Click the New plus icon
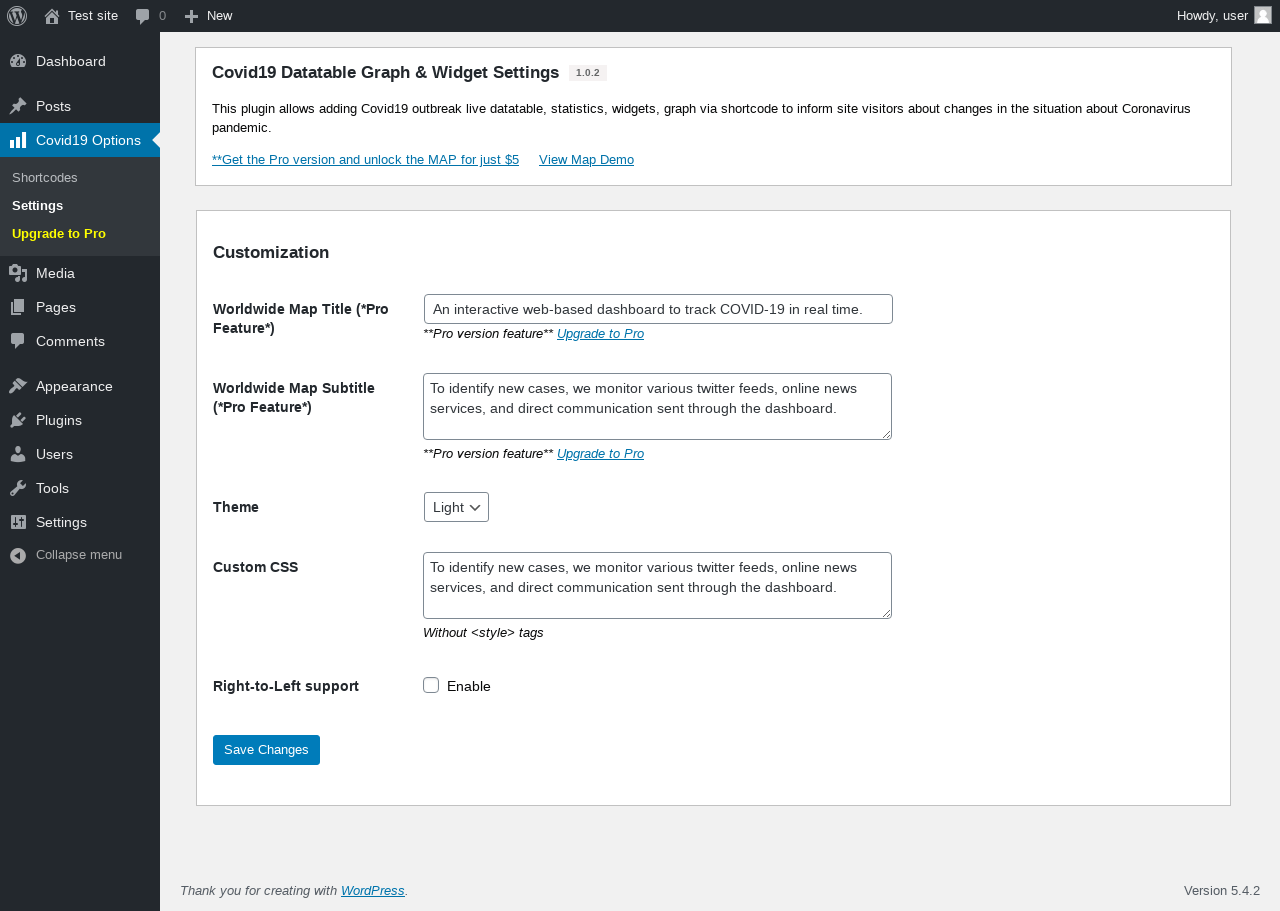Image resolution: width=1280 pixels, height=911 pixels. (x=192, y=16)
